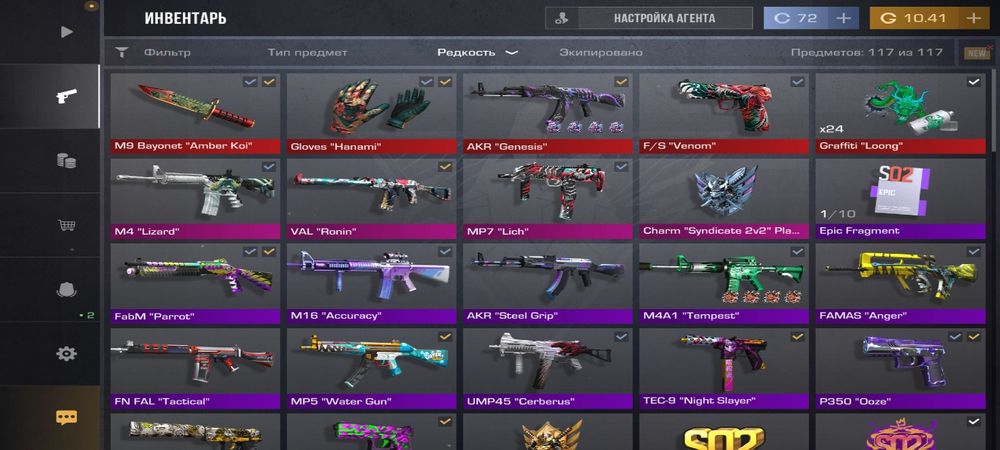Open the play arrow sidebar icon
Image resolution: width=1000 pixels, height=450 pixels.
67,32
